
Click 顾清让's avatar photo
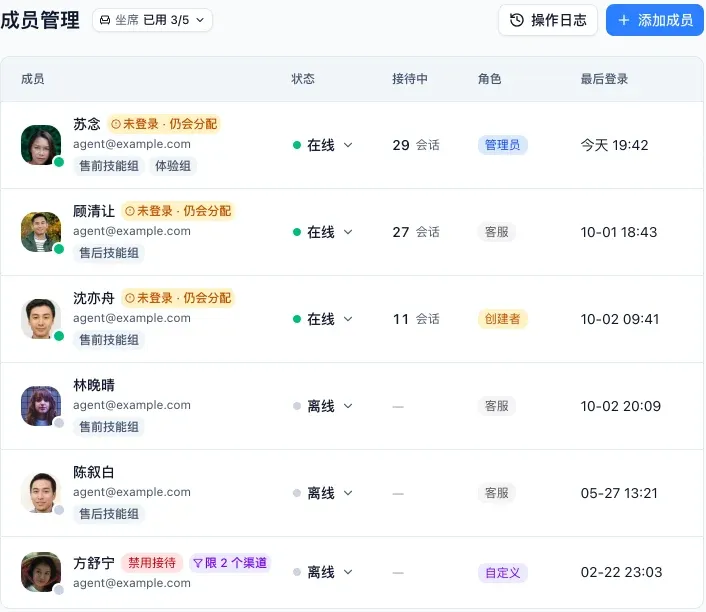pyautogui.click(x=41, y=232)
